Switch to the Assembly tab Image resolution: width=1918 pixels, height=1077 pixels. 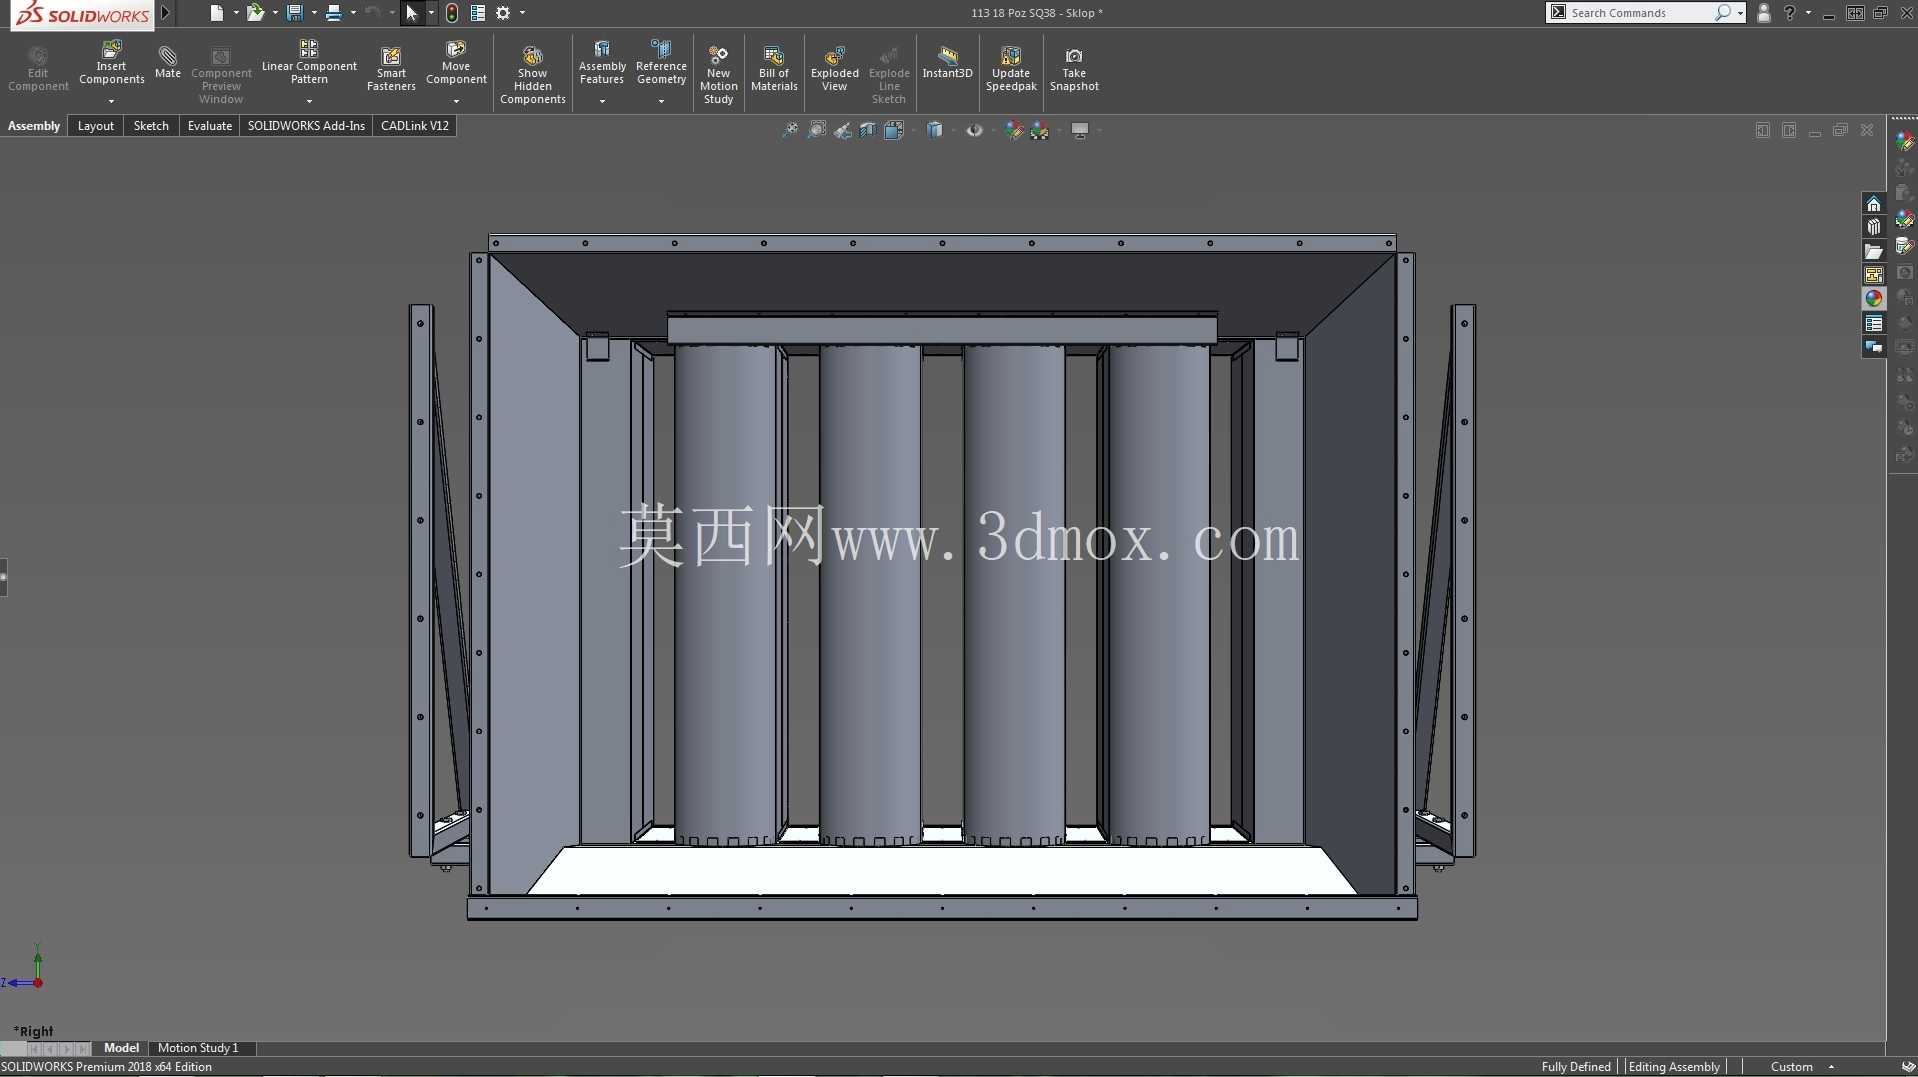point(34,126)
